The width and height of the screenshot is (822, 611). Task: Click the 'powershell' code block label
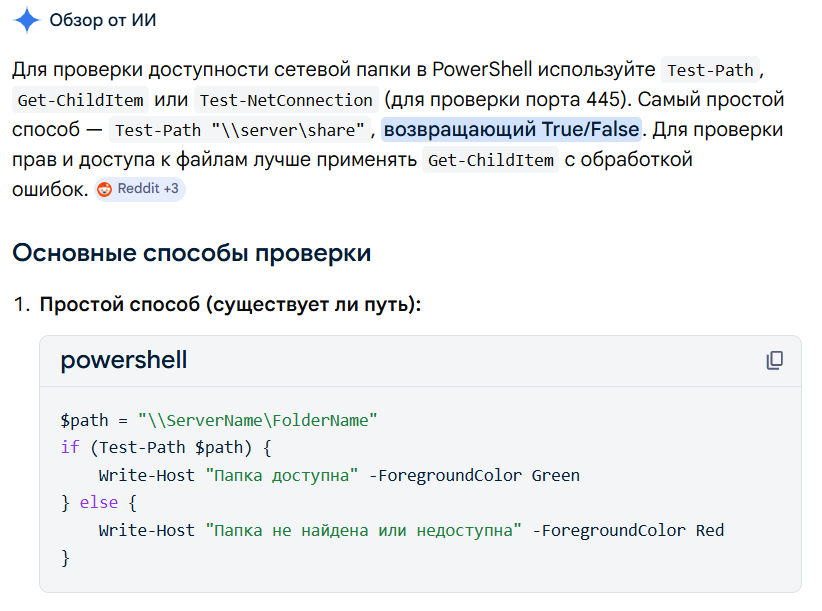[124, 360]
